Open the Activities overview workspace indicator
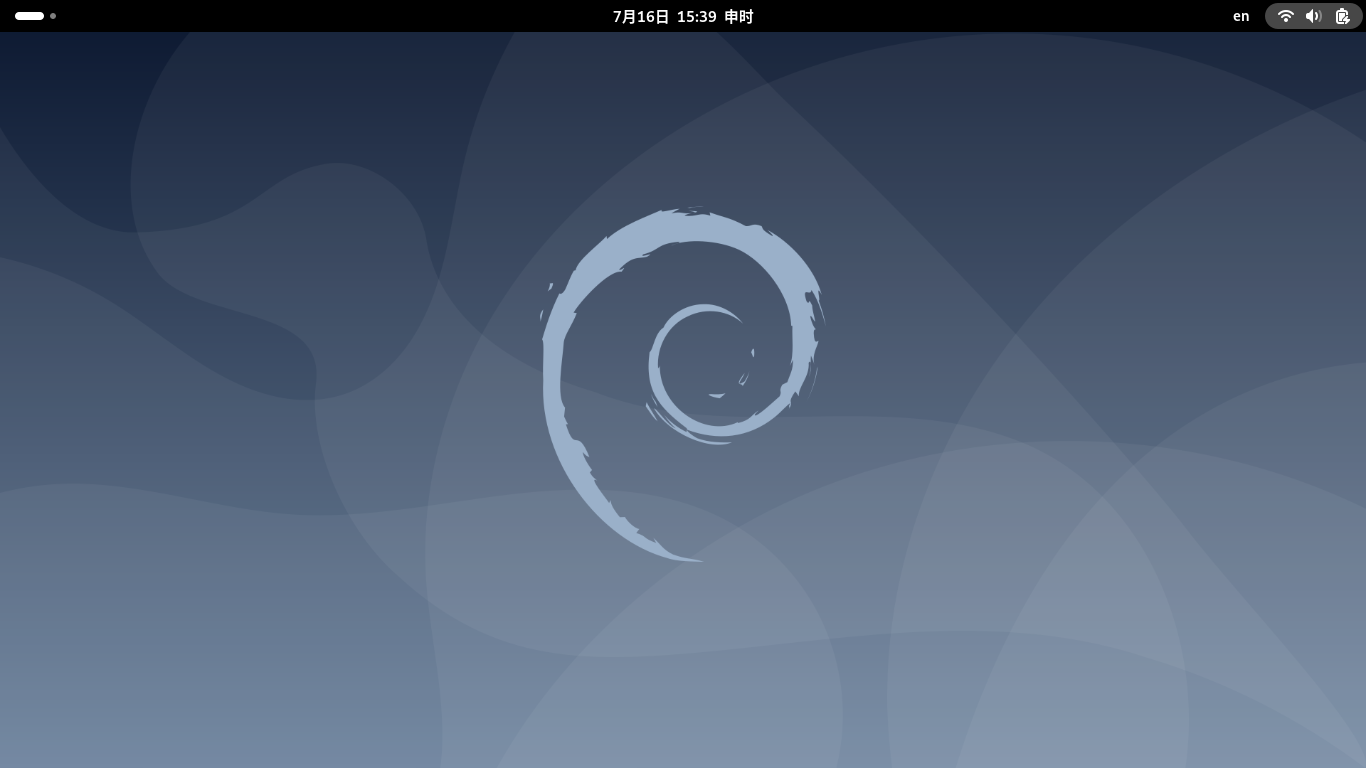This screenshot has width=1366, height=768. tap(35, 16)
